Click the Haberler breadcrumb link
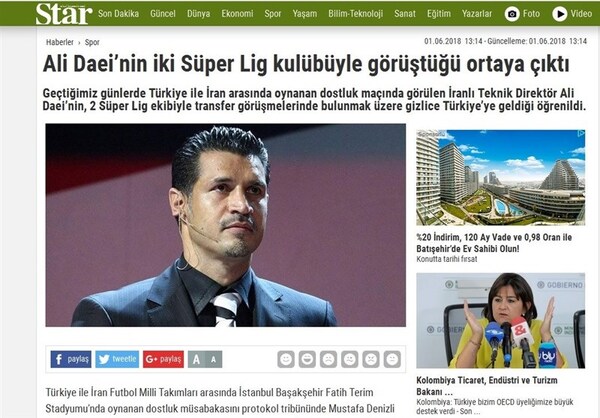600x418 pixels. pyautogui.click(x=60, y=42)
